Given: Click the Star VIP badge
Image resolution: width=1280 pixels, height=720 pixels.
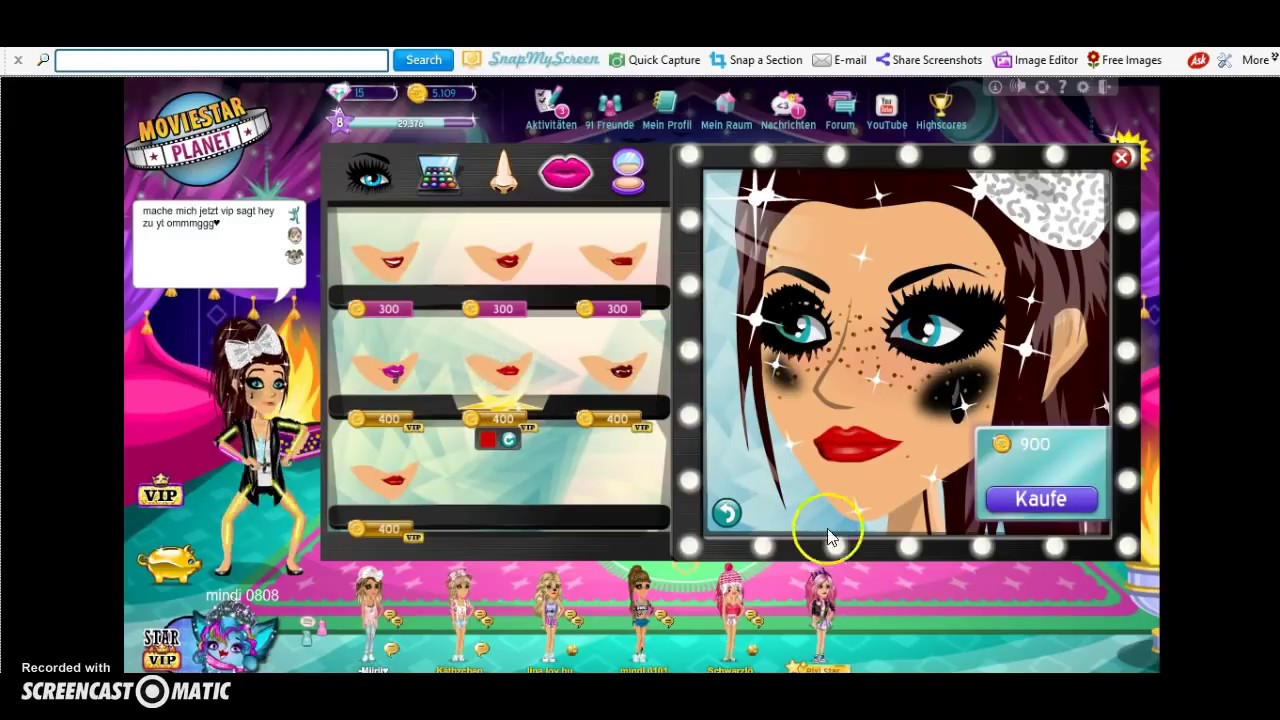Looking at the screenshot, I should [x=161, y=647].
